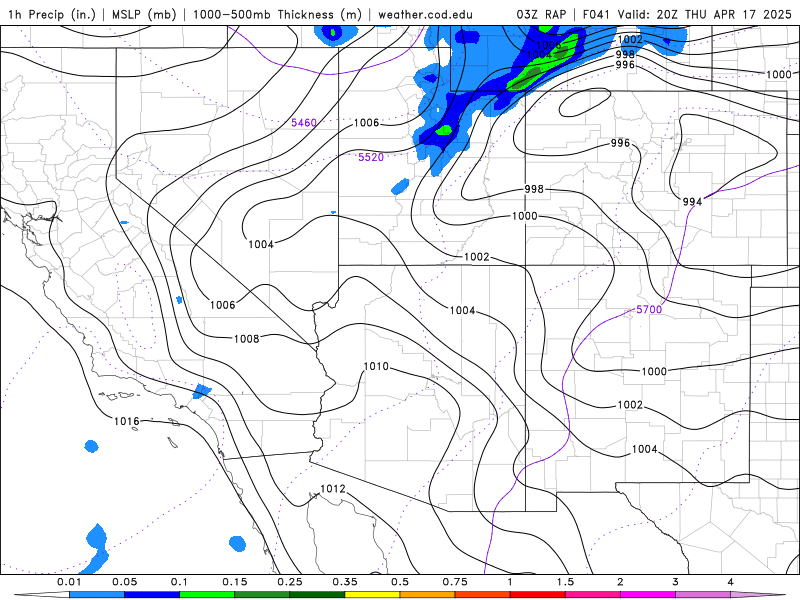Click the '0.01' legend value
Image resolution: width=800 pixels, height=600 pixels.
coord(69,582)
